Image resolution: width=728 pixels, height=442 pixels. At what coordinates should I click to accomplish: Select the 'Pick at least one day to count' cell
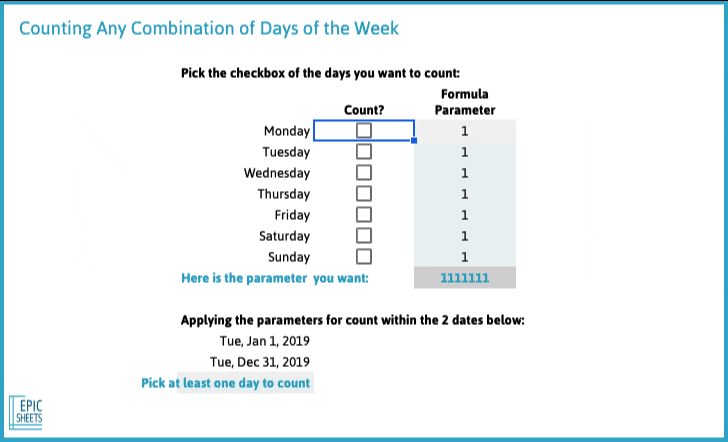[226, 383]
